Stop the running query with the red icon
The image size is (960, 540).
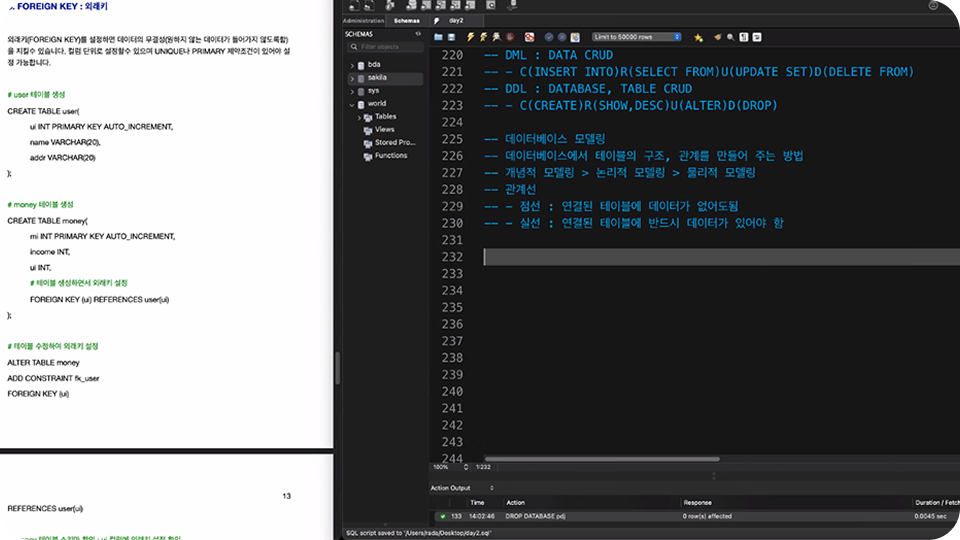[x=510, y=37]
